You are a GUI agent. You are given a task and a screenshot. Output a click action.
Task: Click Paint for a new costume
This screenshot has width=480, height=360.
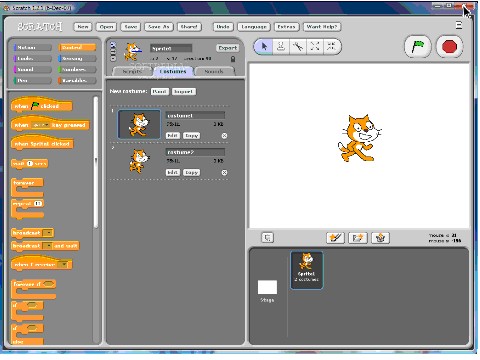point(160,91)
